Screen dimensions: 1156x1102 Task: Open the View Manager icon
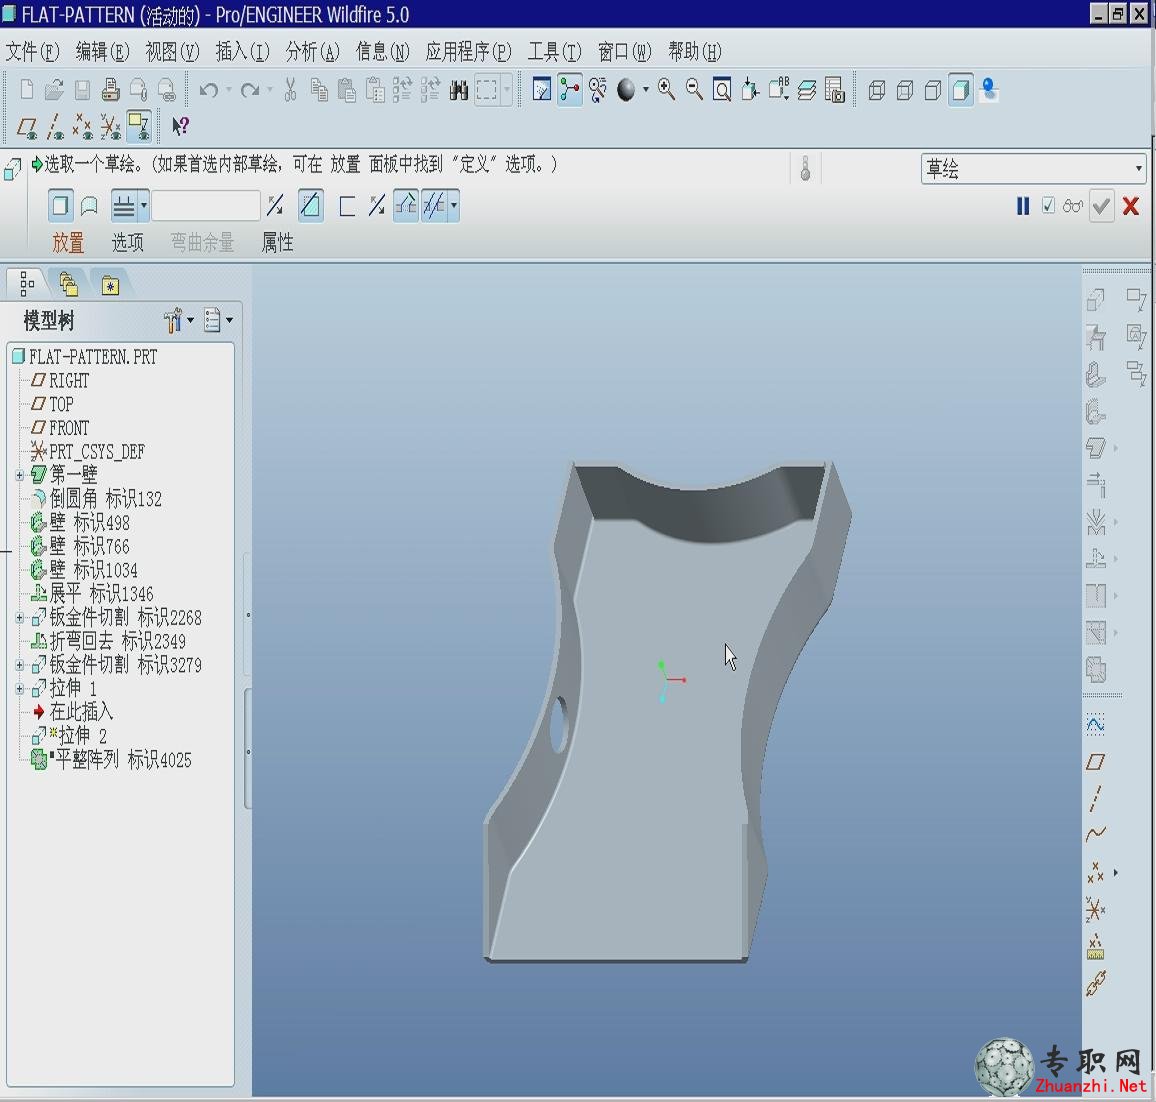point(835,90)
